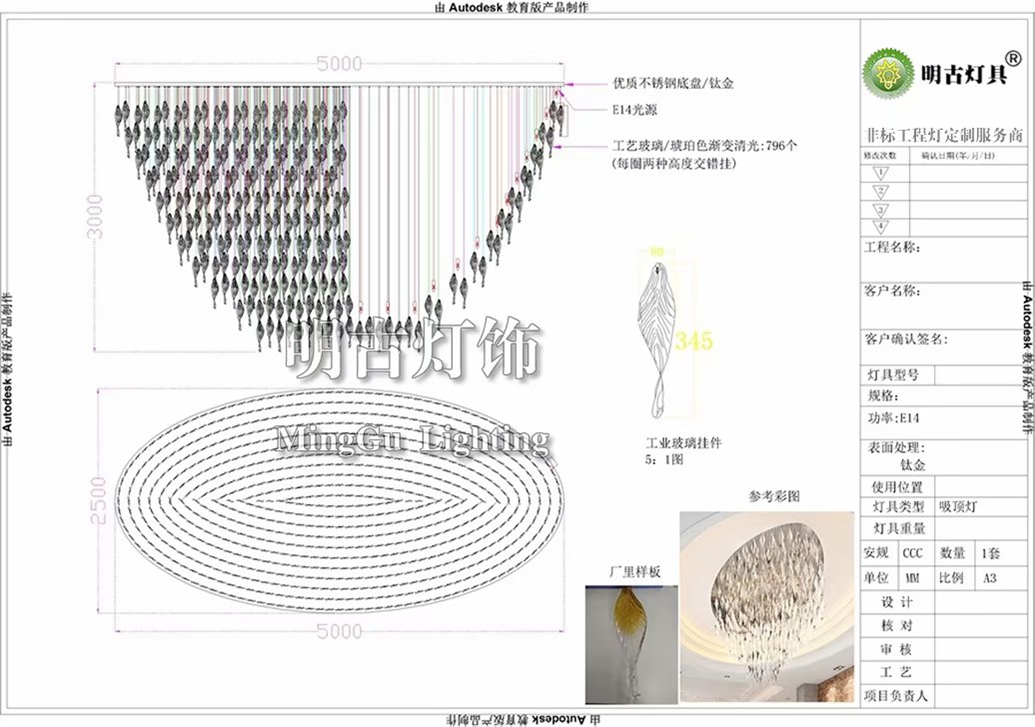1035x727 pixels.
Task: Click the 核对 row label
Action: coord(896,625)
